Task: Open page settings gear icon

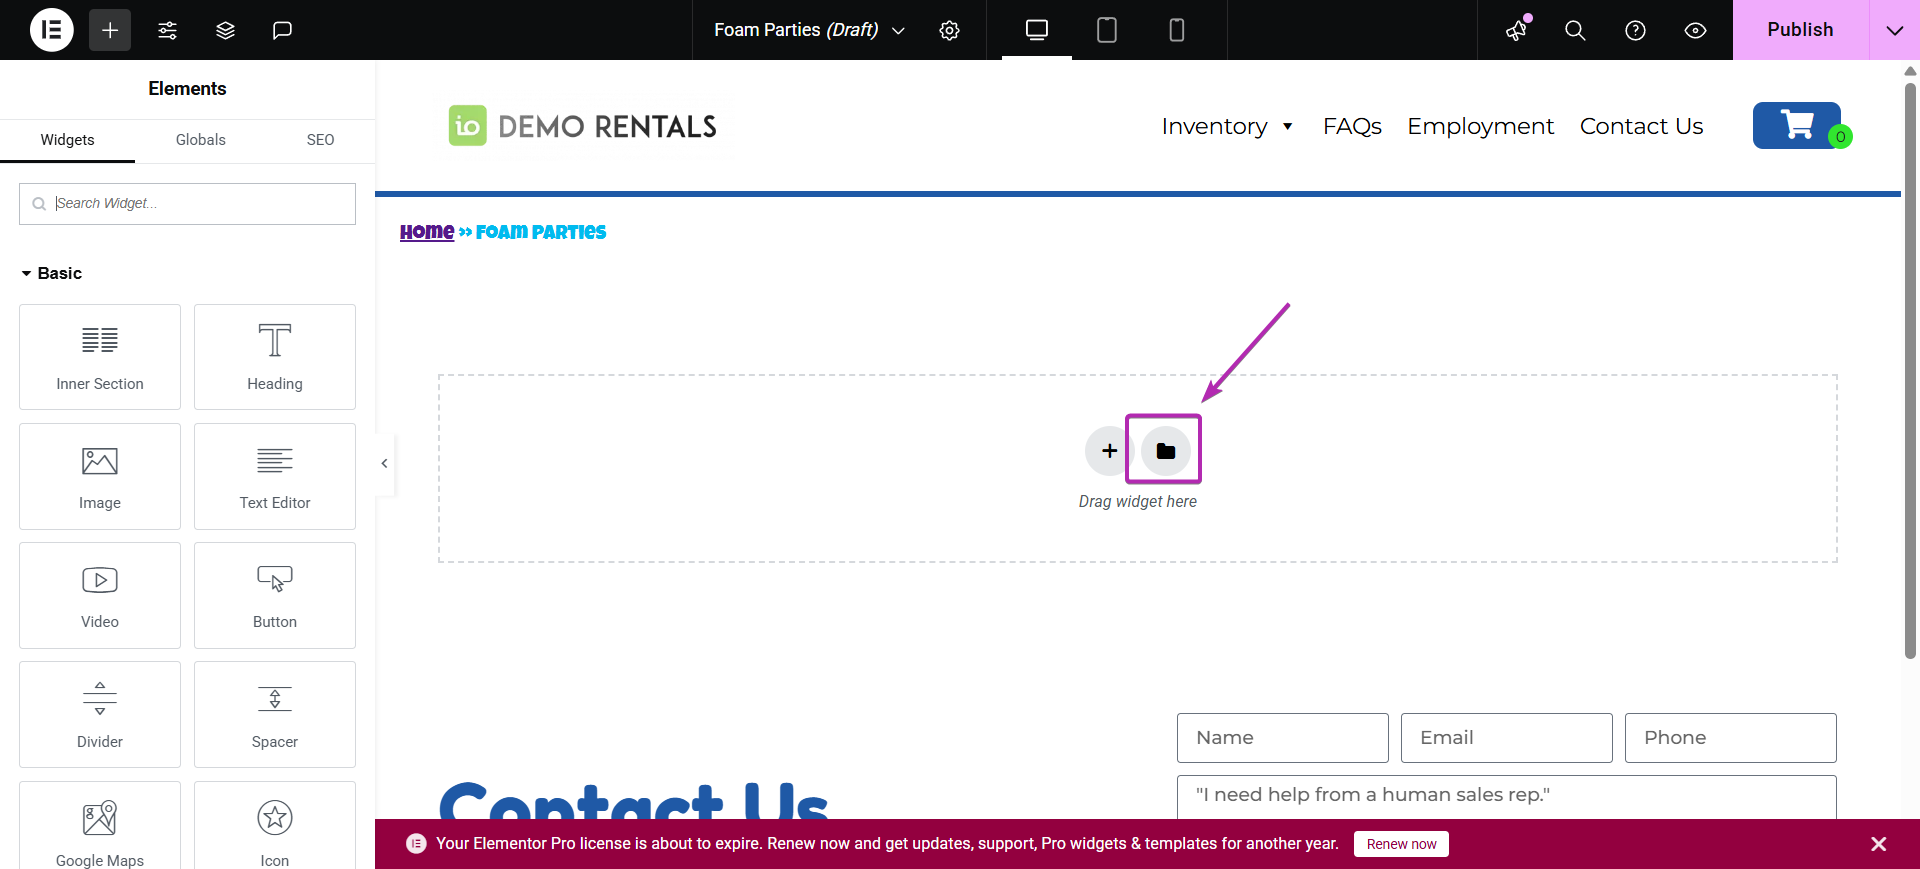Action: point(949,30)
